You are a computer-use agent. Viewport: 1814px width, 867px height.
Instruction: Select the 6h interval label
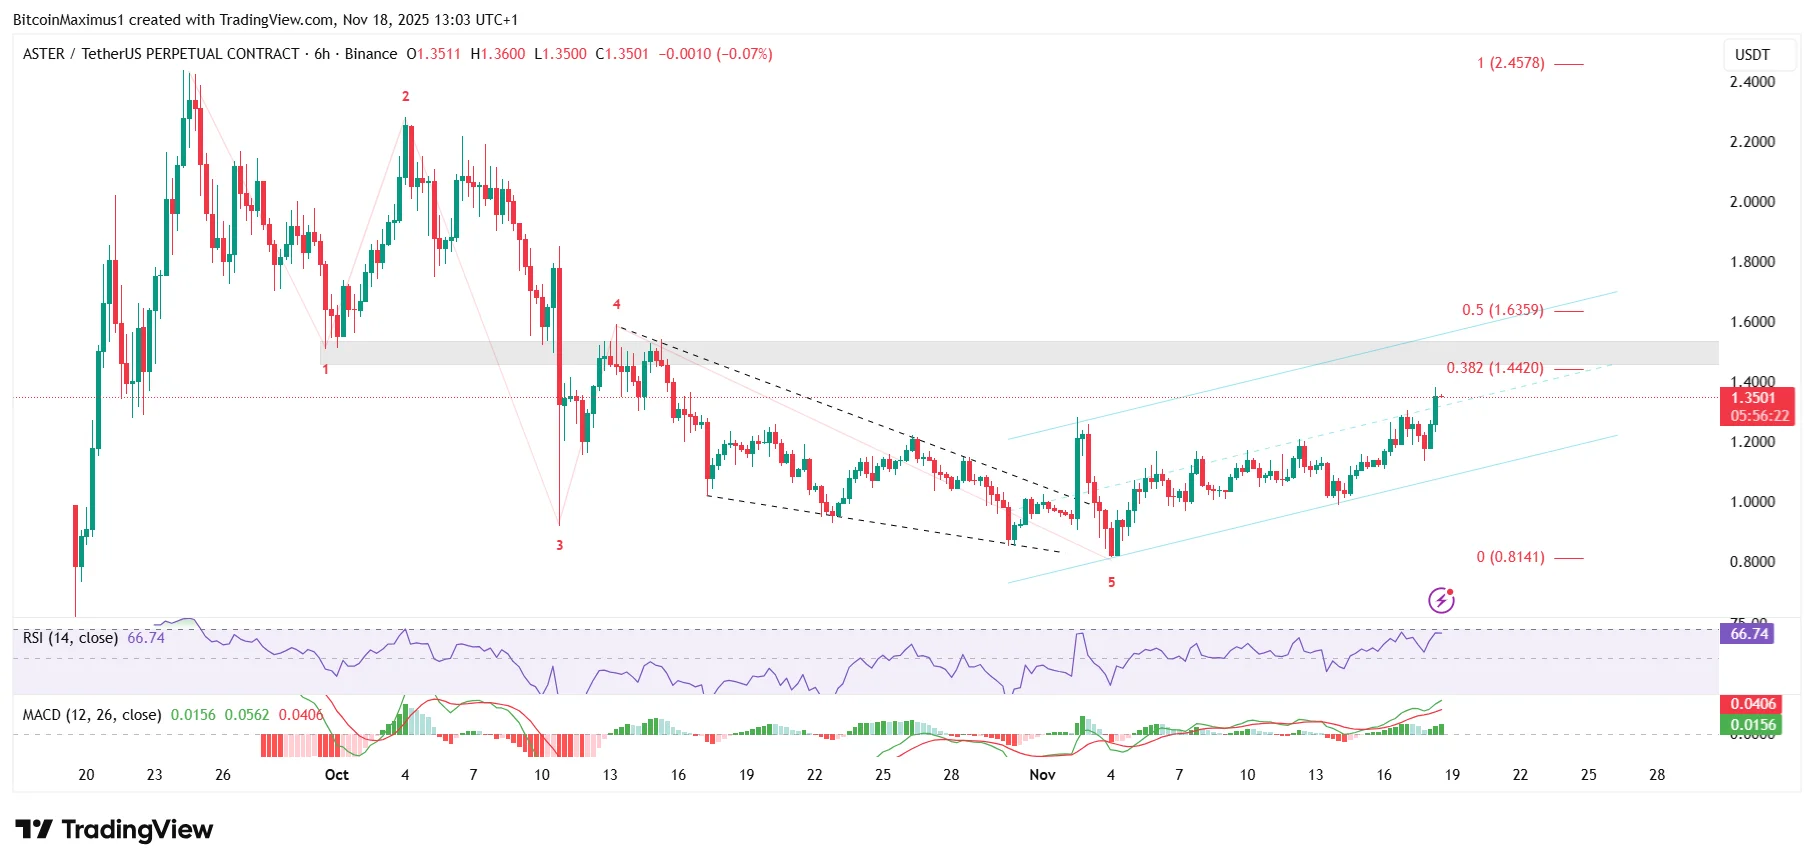322,54
